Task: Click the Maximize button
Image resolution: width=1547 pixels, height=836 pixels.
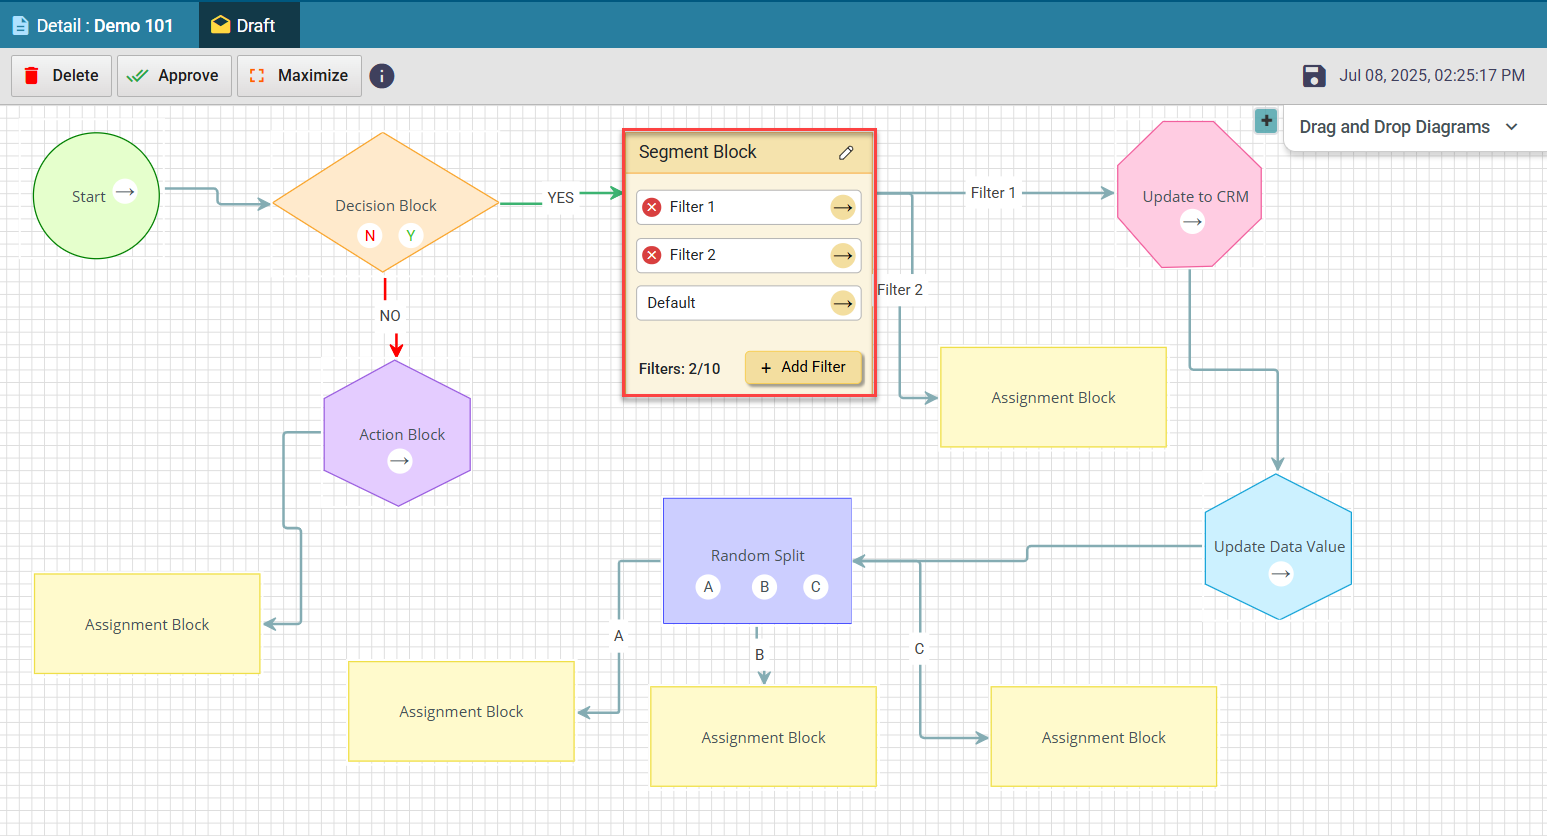Action: point(299,76)
